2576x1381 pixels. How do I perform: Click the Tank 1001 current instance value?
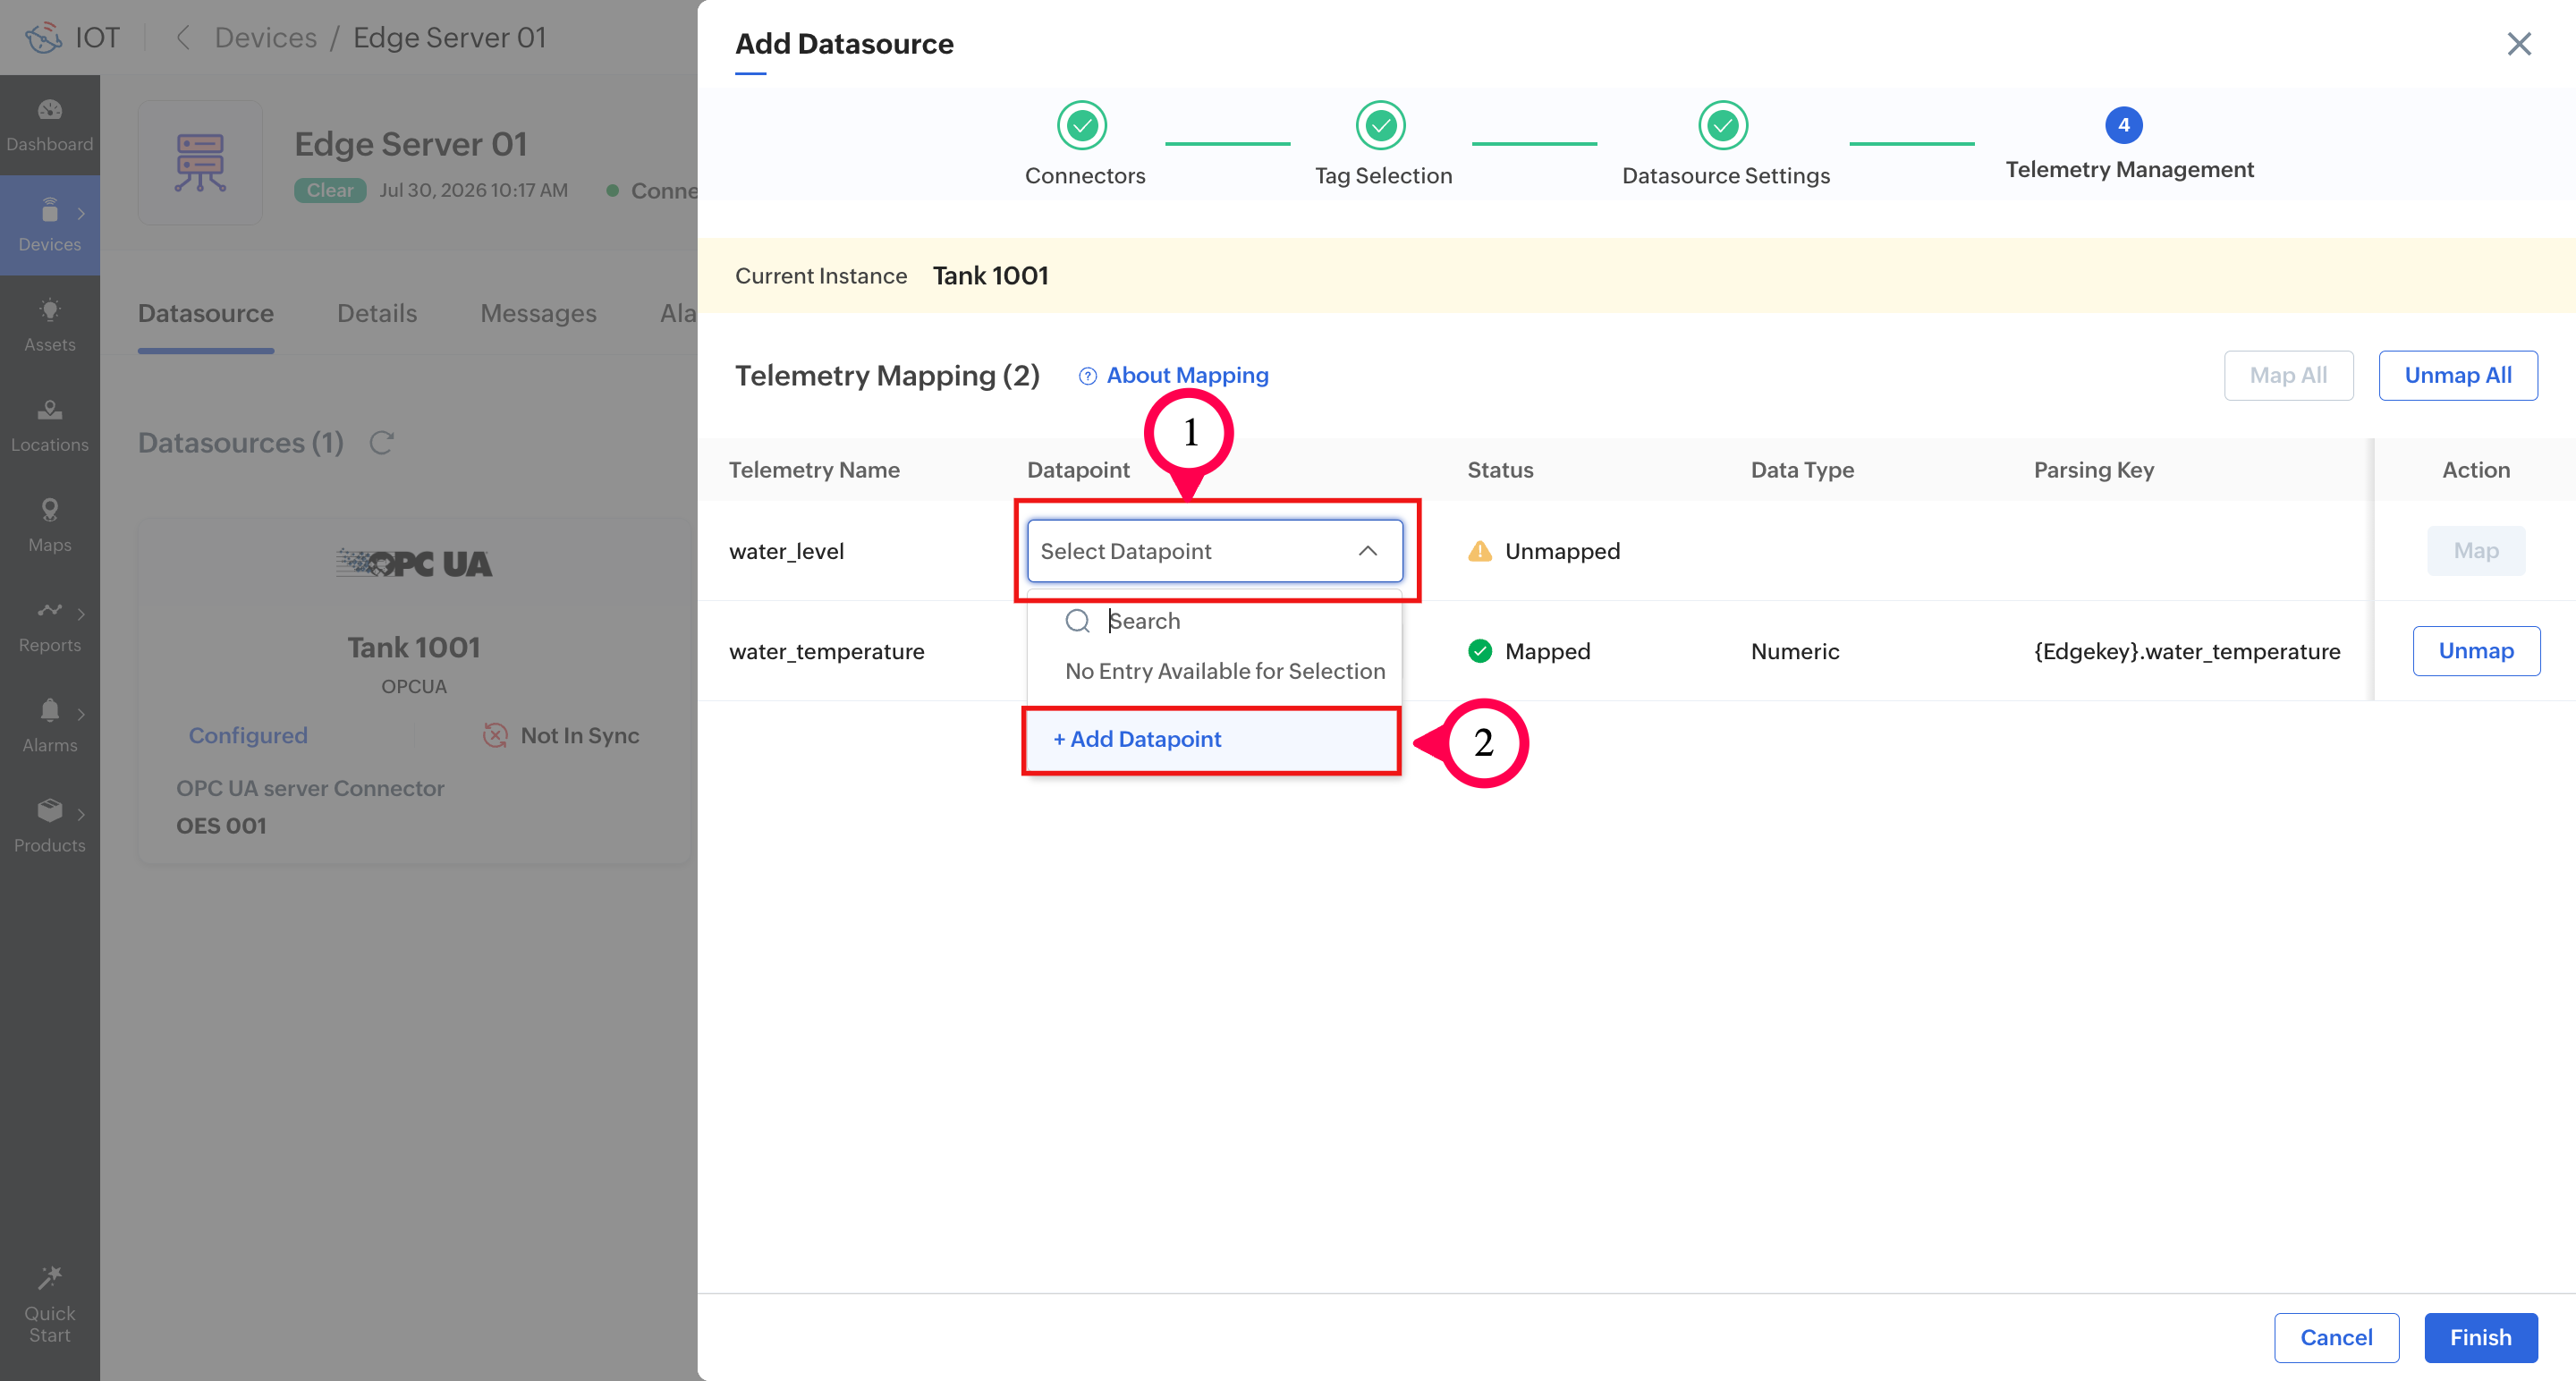tap(990, 276)
